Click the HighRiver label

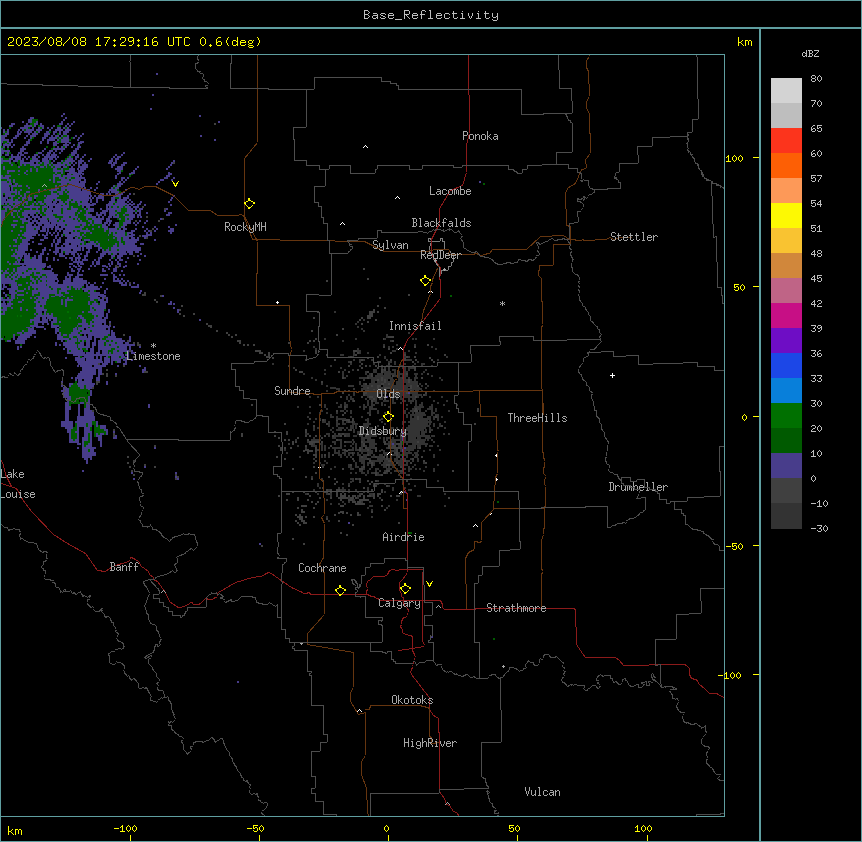[x=430, y=743]
